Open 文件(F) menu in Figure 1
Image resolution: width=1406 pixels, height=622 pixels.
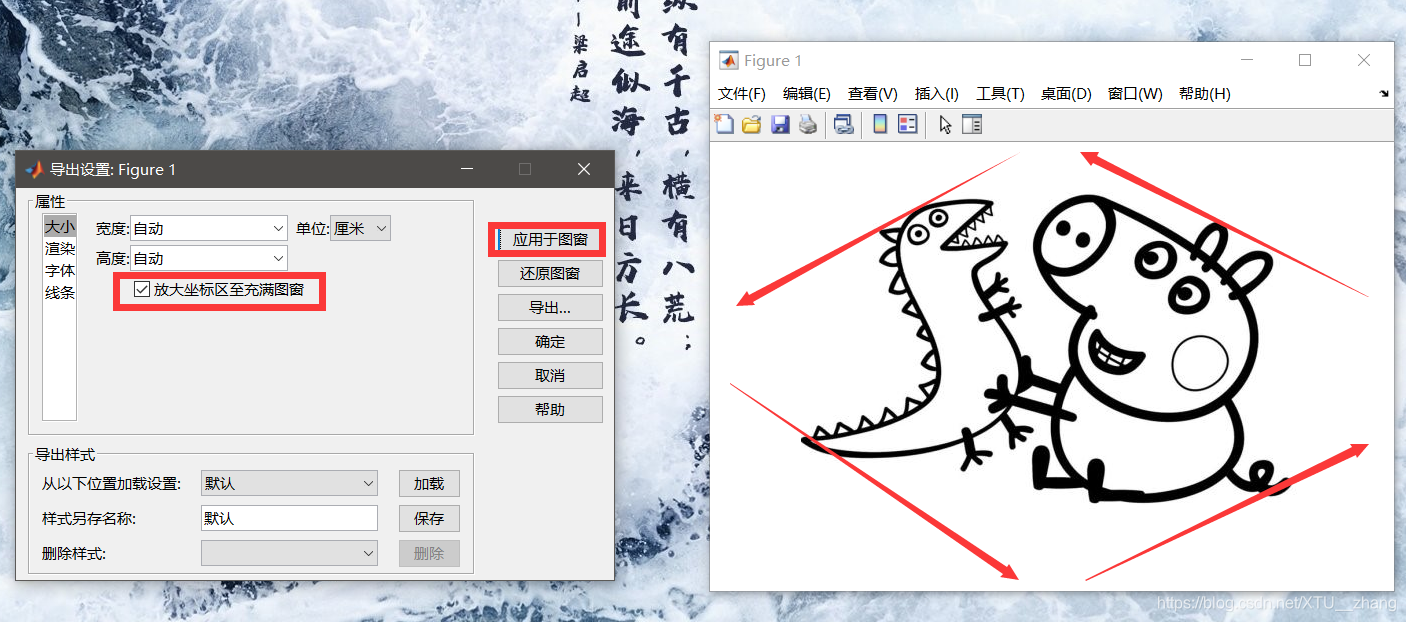(742, 93)
